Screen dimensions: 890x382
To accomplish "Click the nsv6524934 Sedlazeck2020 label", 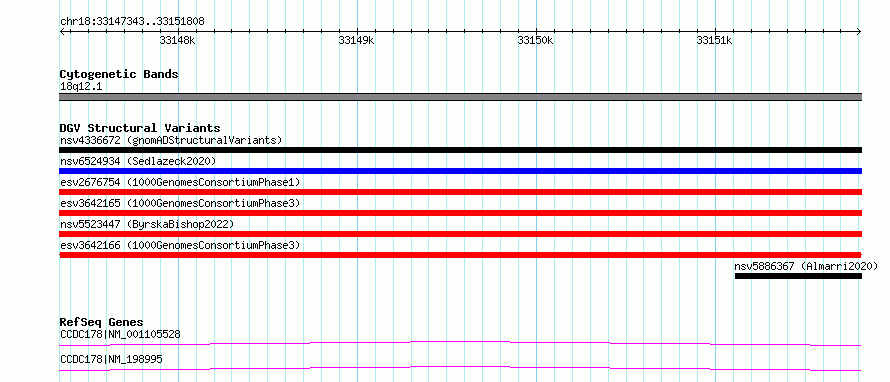I will tap(138, 161).
